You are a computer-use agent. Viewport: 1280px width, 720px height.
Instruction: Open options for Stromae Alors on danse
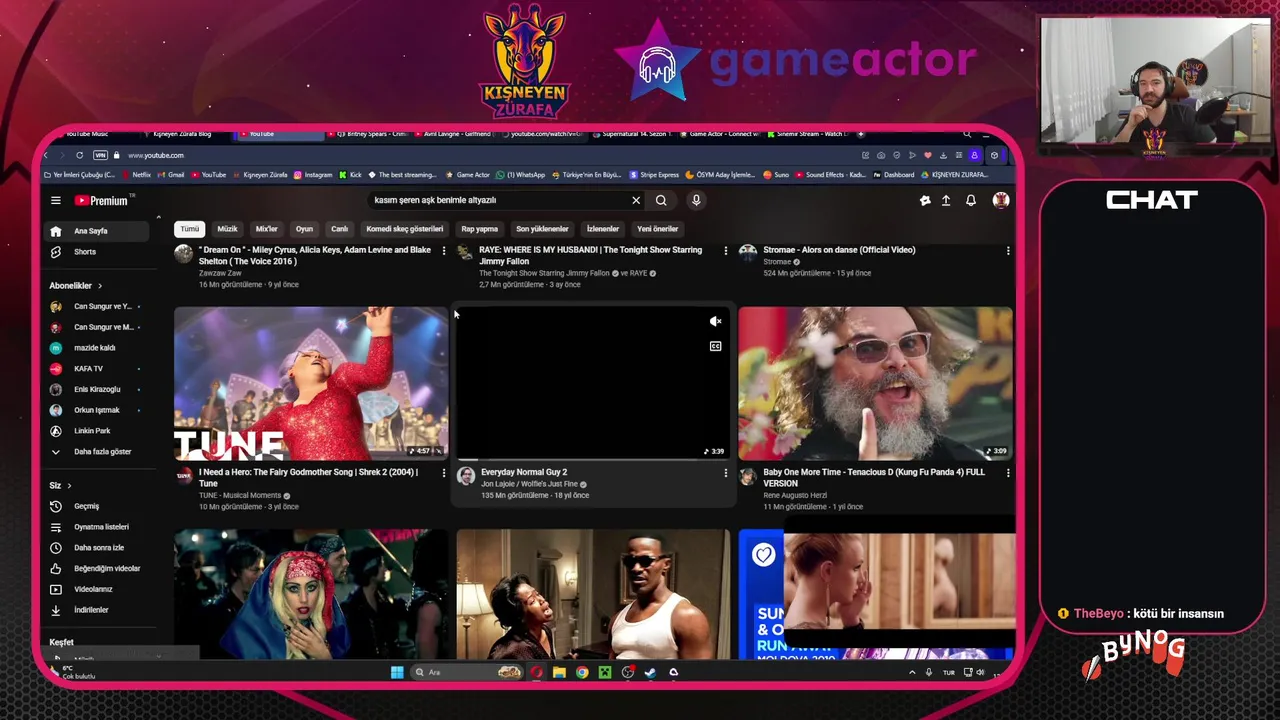click(x=1008, y=251)
